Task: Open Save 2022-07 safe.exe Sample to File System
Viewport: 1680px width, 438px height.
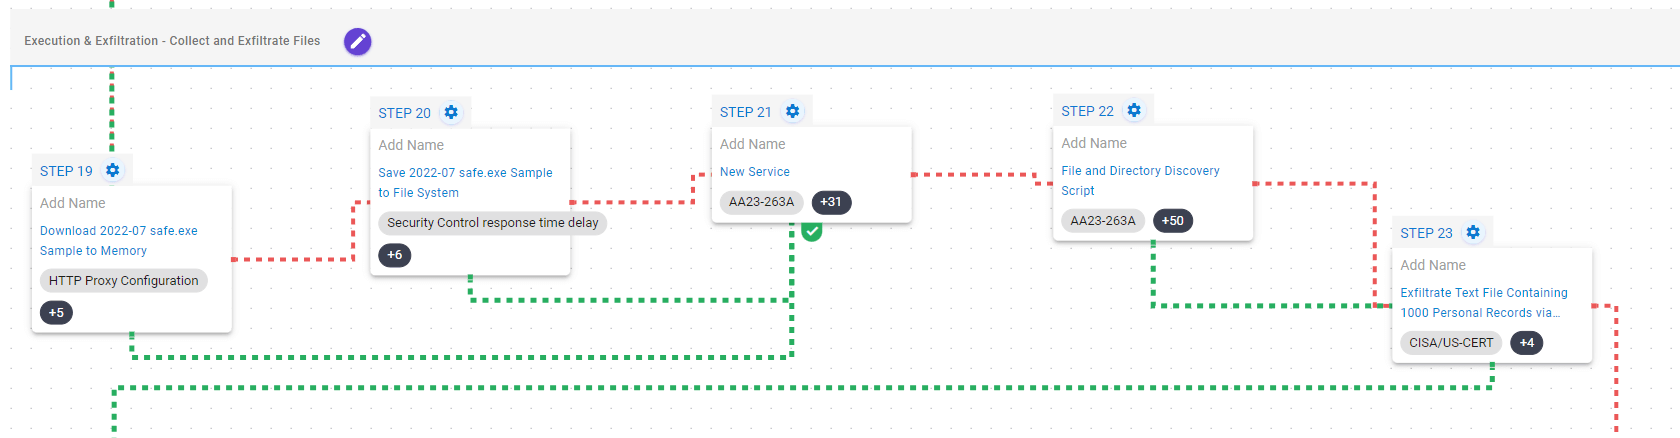Action: pyautogui.click(x=465, y=183)
